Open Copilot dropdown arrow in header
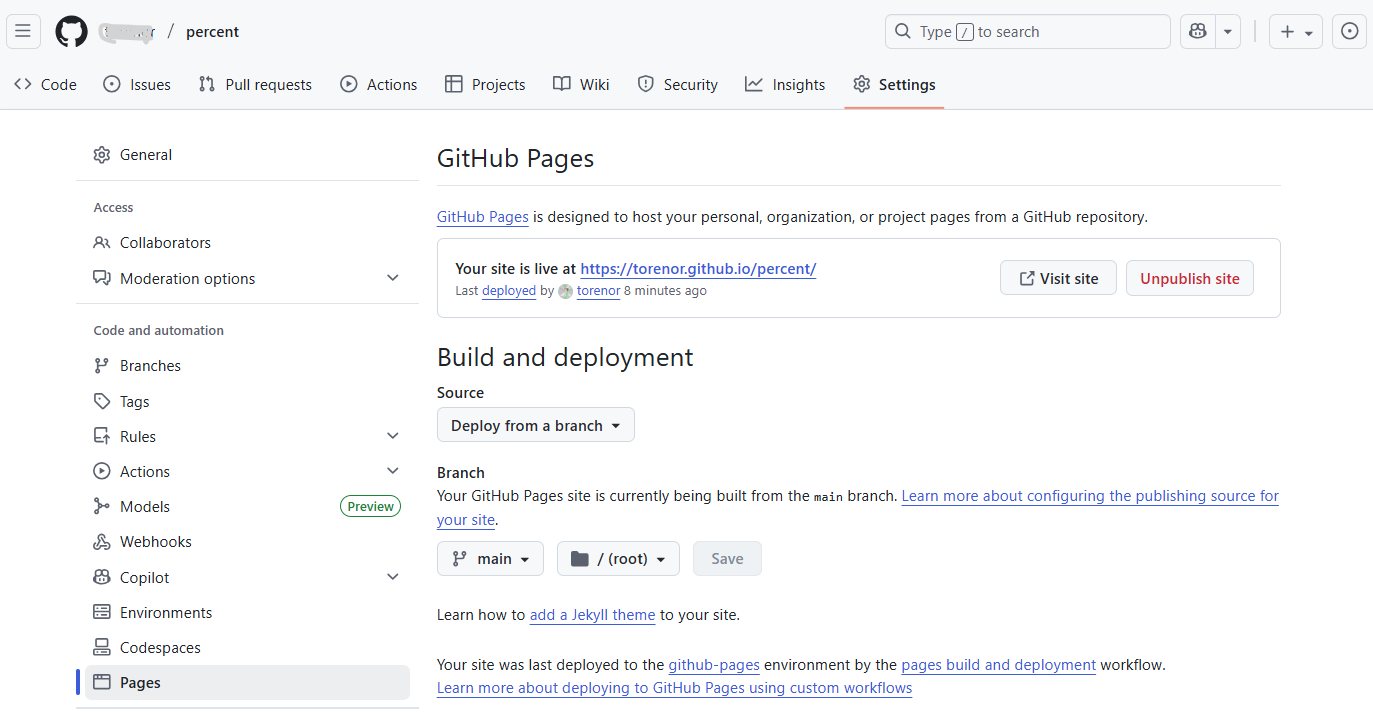 [1228, 31]
